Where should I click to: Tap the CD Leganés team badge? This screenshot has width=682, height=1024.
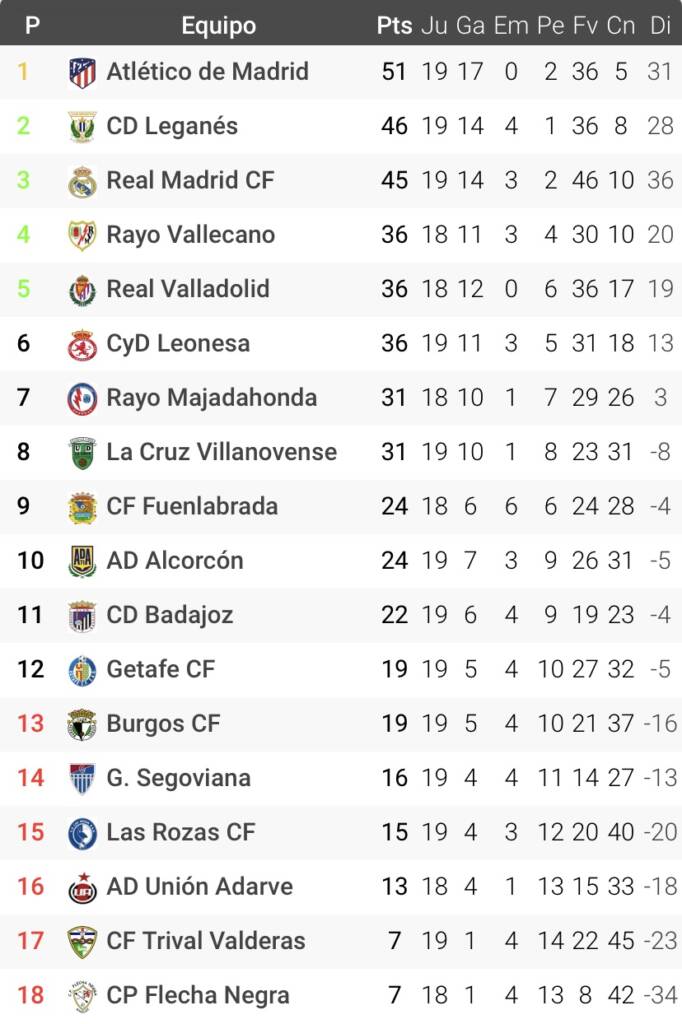click(x=82, y=127)
